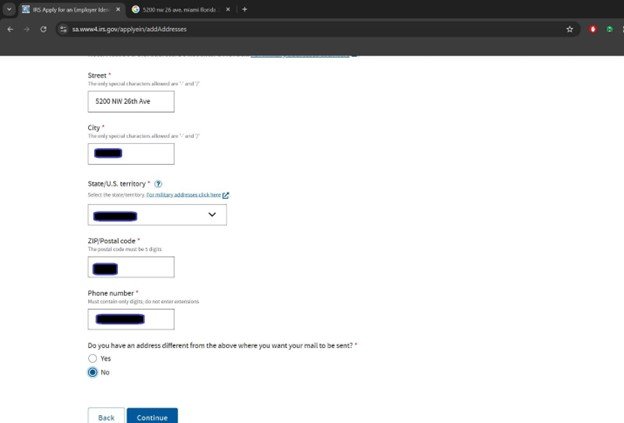
Task: Expand the State/U.S. territory dropdown
Action: point(157,215)
